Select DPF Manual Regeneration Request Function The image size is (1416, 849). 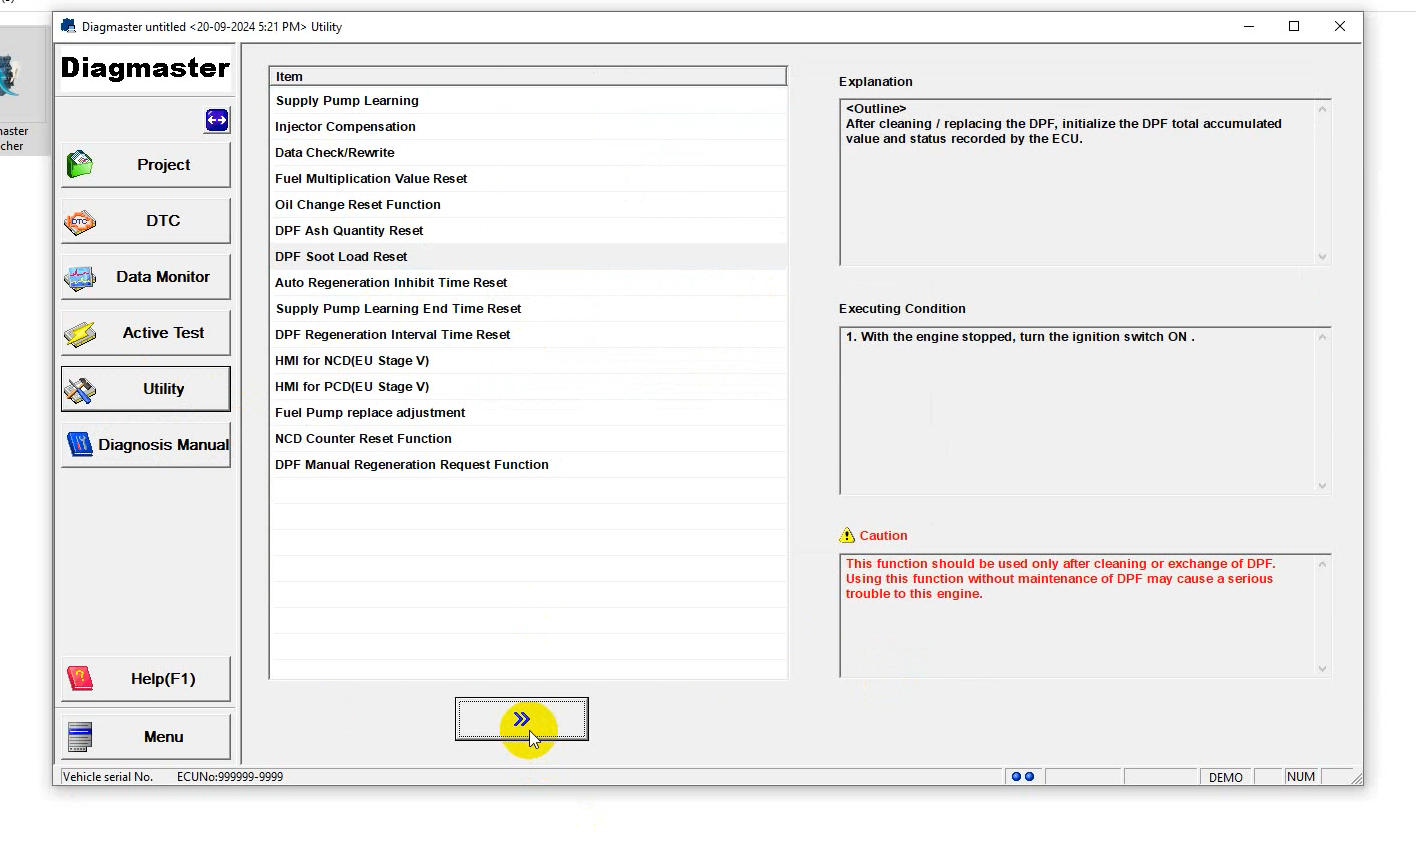[x=528, y=465]
